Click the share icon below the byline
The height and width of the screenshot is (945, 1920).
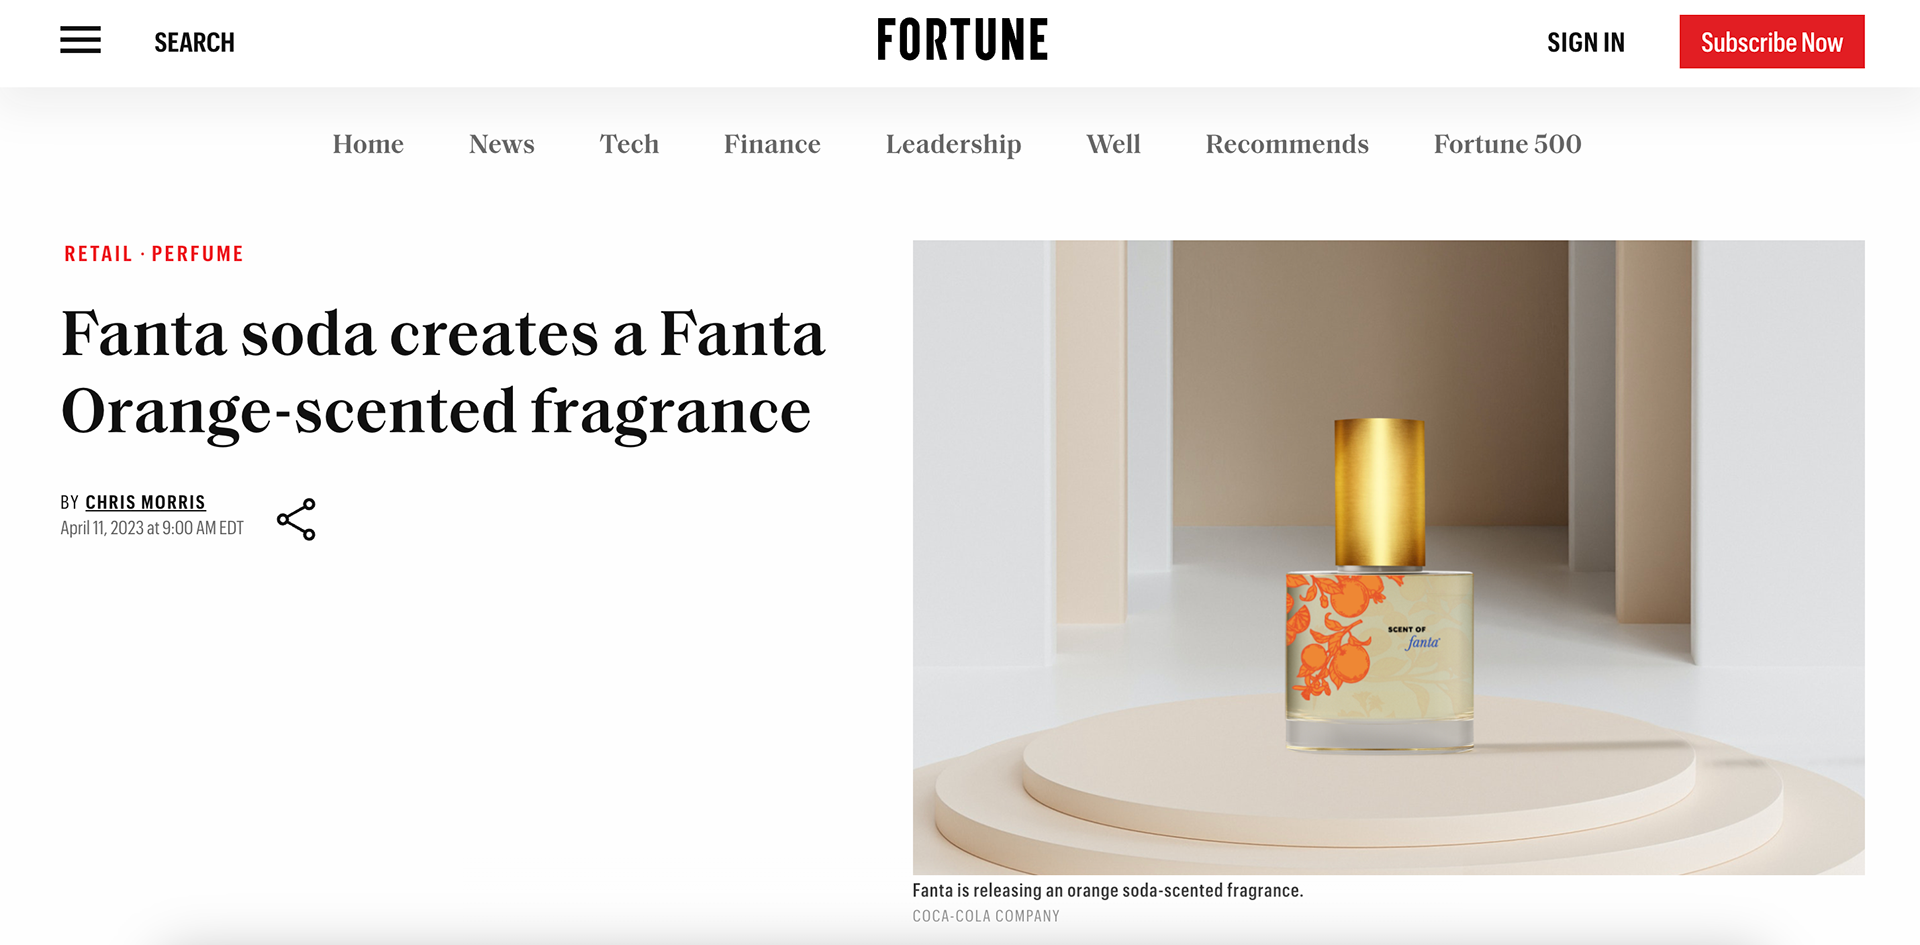pos(296,519)
